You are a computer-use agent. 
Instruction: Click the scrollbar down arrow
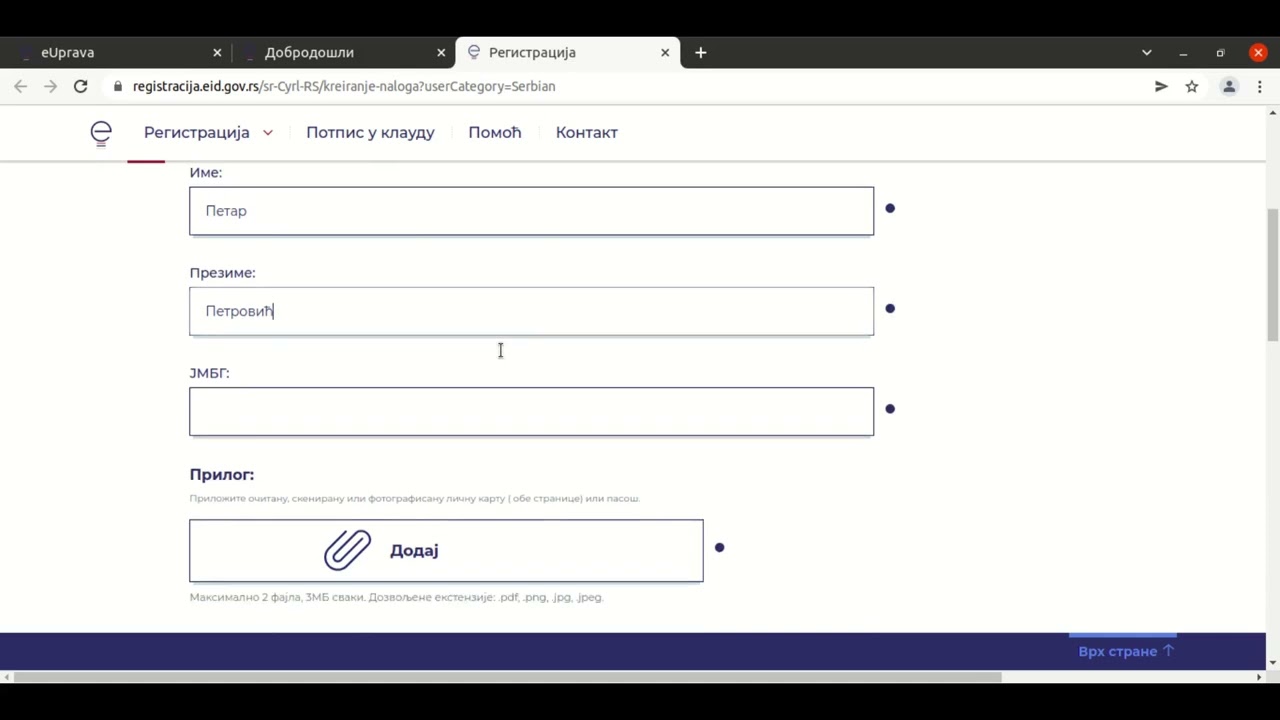pyautogui.click(x=1272, y=662)
